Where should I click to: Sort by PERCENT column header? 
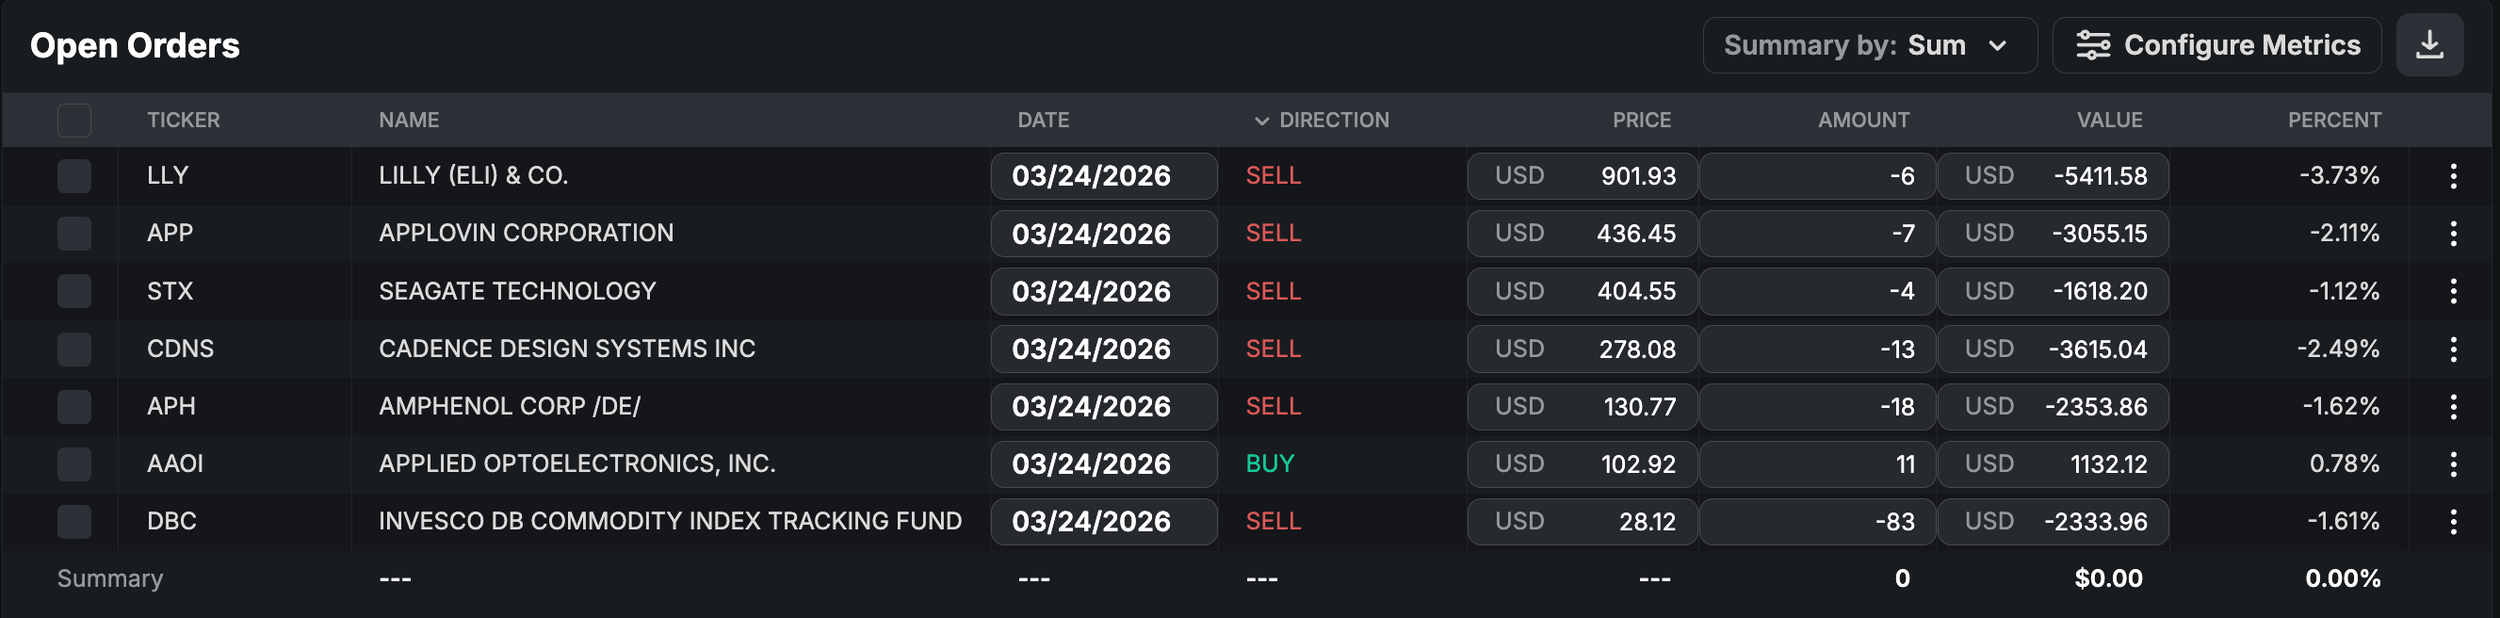tap(2334, 121)
